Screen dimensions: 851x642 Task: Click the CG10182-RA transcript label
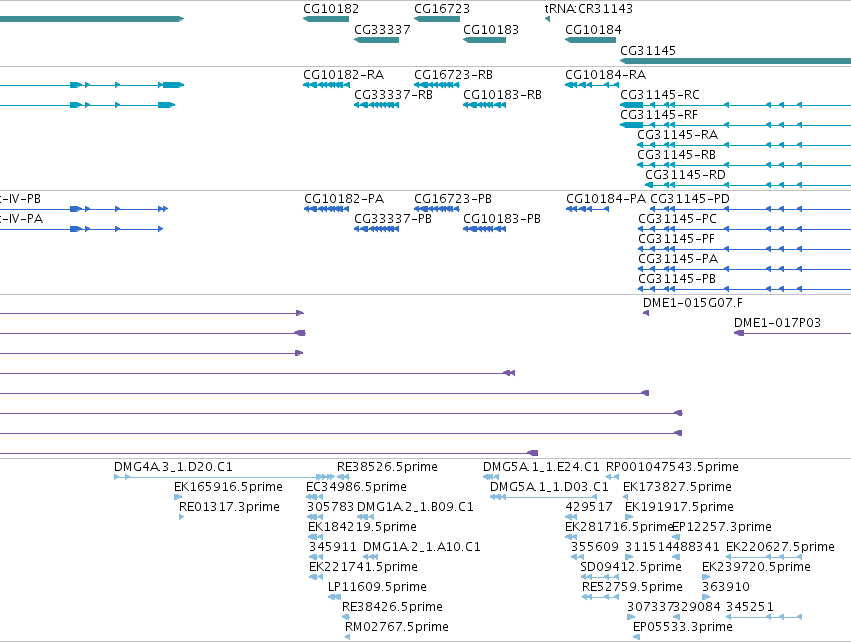coord(344,75)
